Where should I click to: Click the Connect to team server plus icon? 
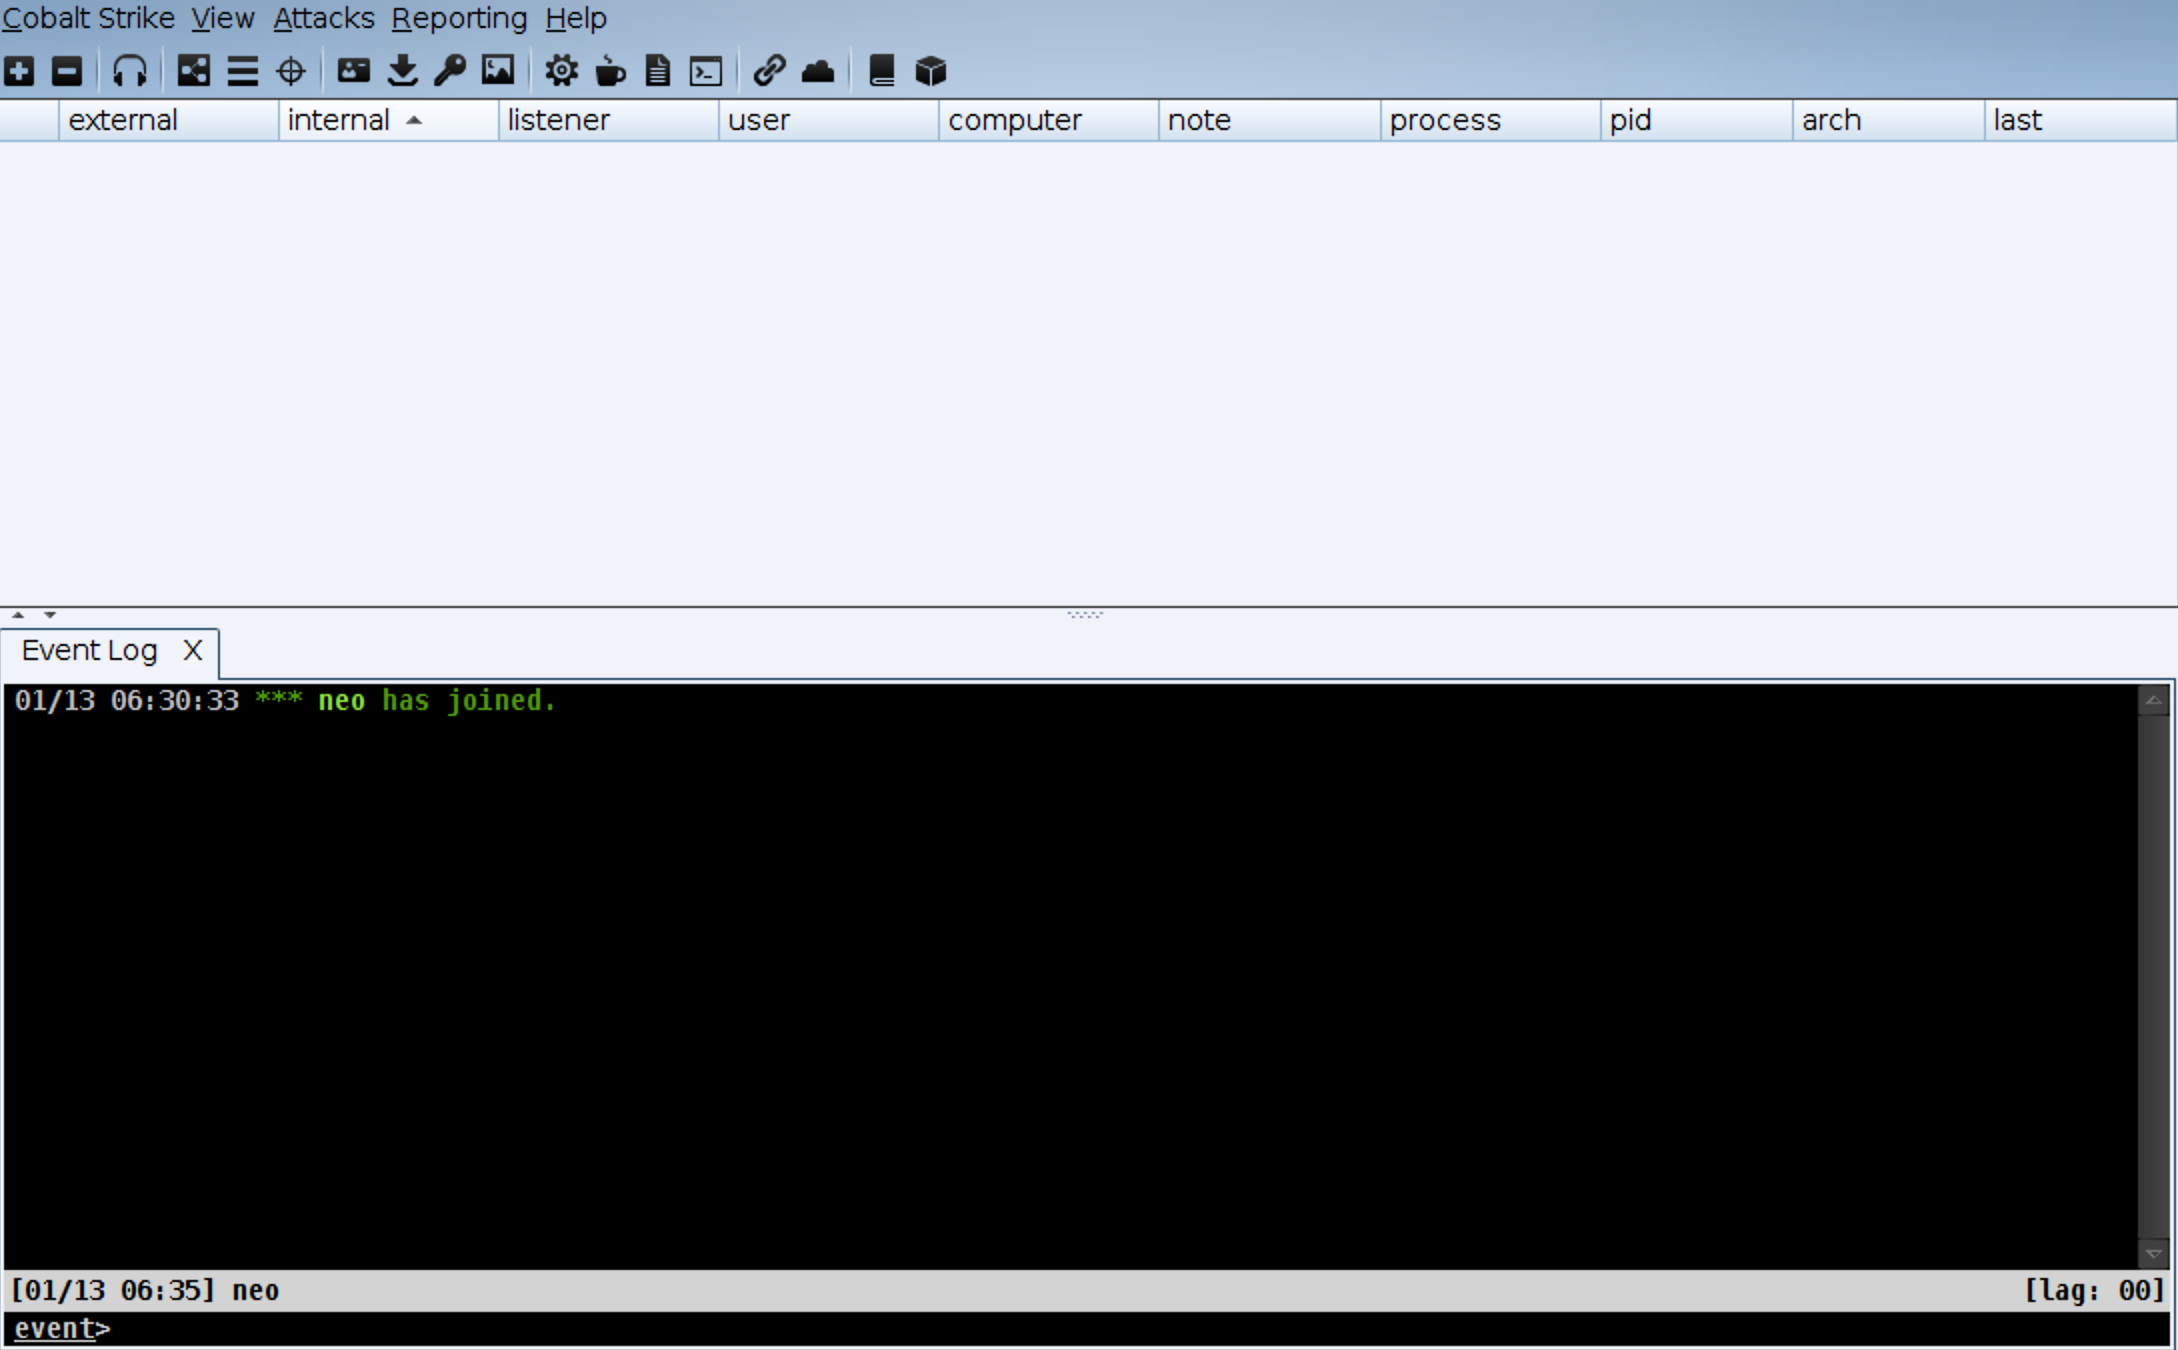pos(19,71)
